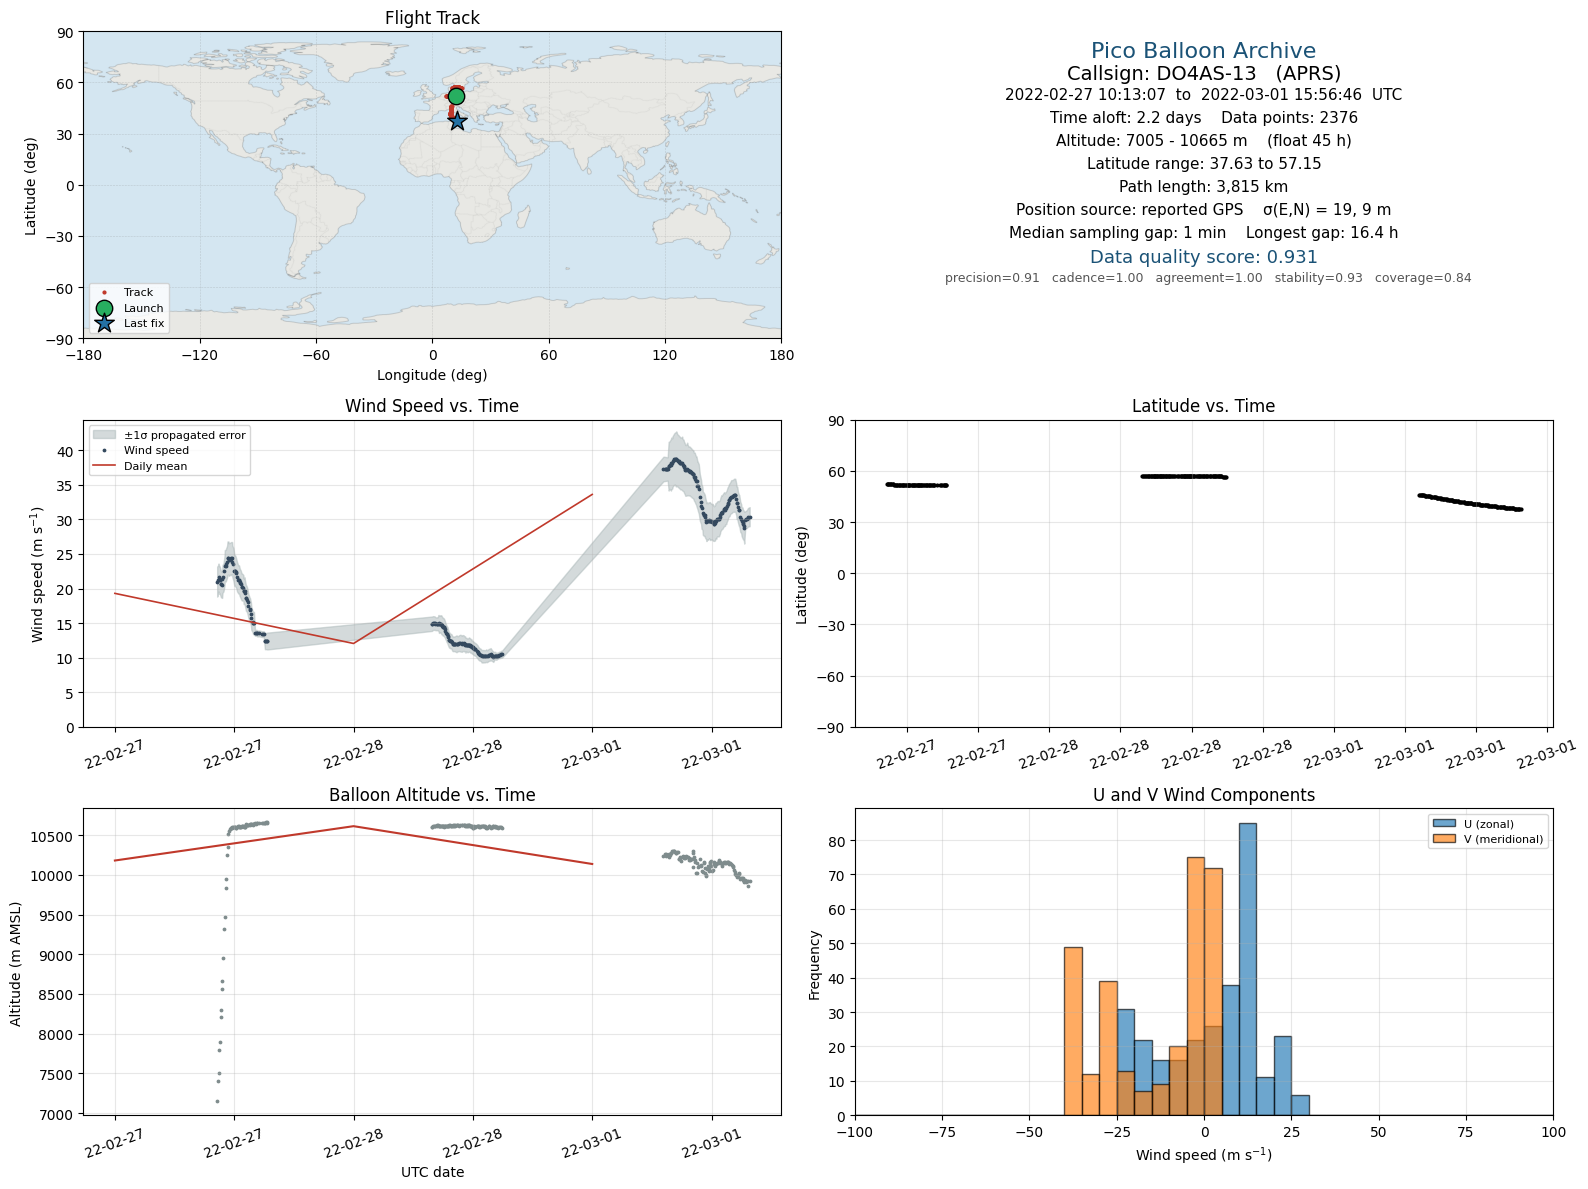Click the "10500" tick on the altitude axis
1588x1189 pixels.
56,837
